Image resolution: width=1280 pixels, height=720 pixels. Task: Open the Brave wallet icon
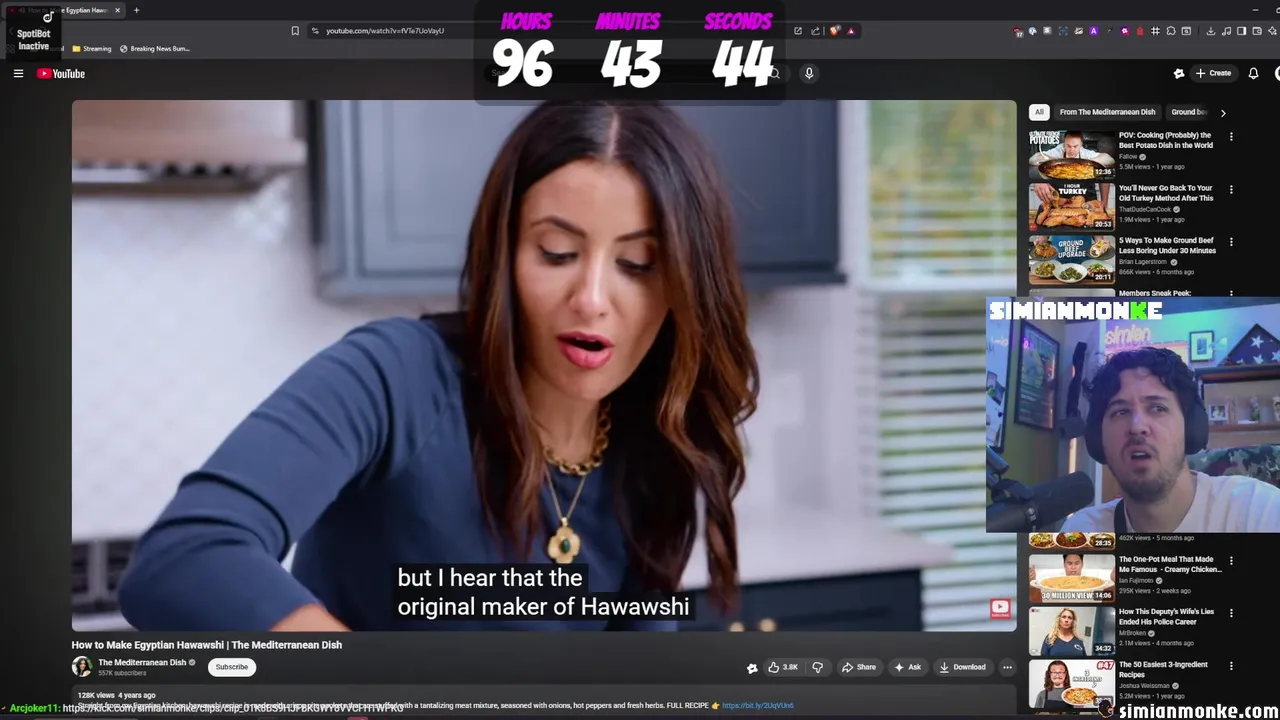pos(1256,31)
